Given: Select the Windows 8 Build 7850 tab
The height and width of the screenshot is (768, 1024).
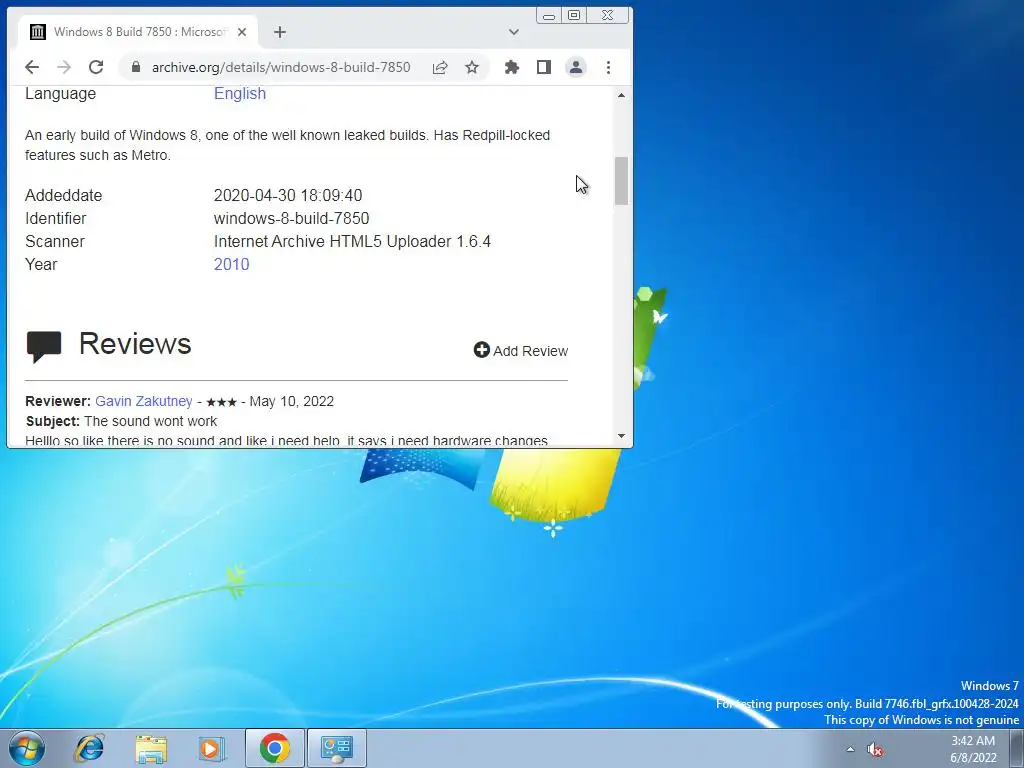Looking at the screenshot, I should [138, 32].
